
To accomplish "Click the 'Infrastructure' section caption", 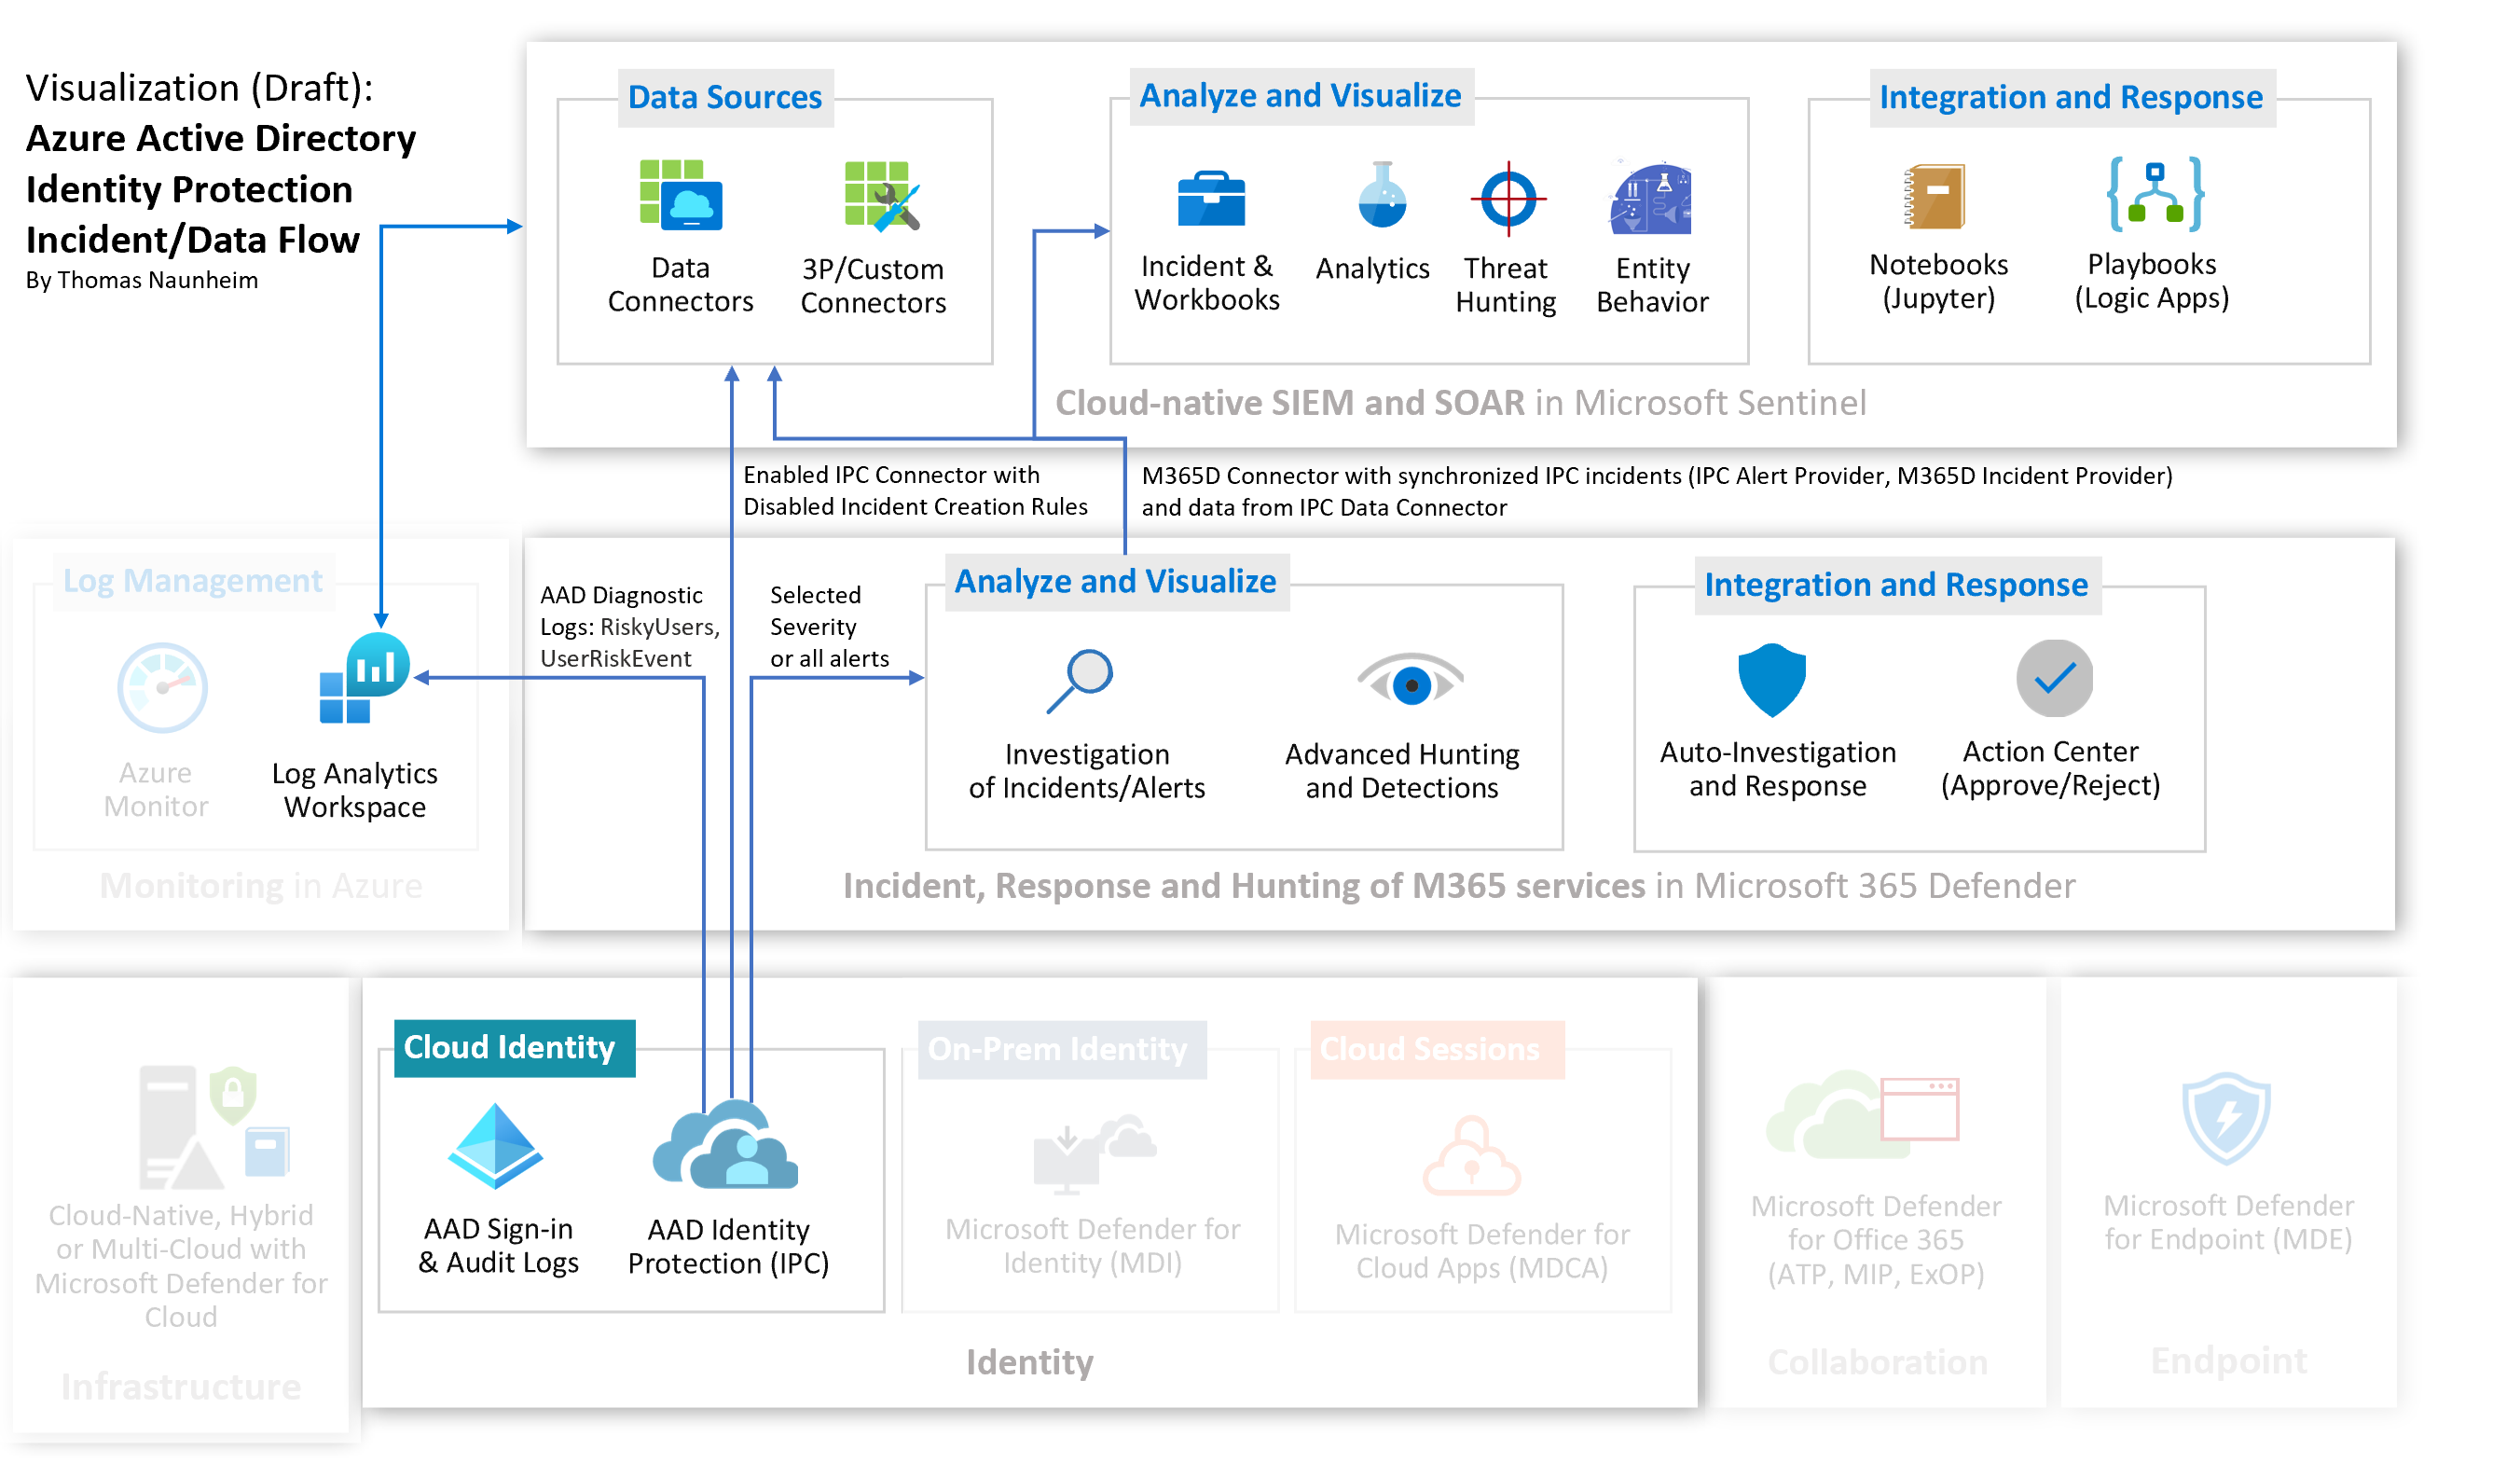I will pyautogui.click(x=181, y=1387).
